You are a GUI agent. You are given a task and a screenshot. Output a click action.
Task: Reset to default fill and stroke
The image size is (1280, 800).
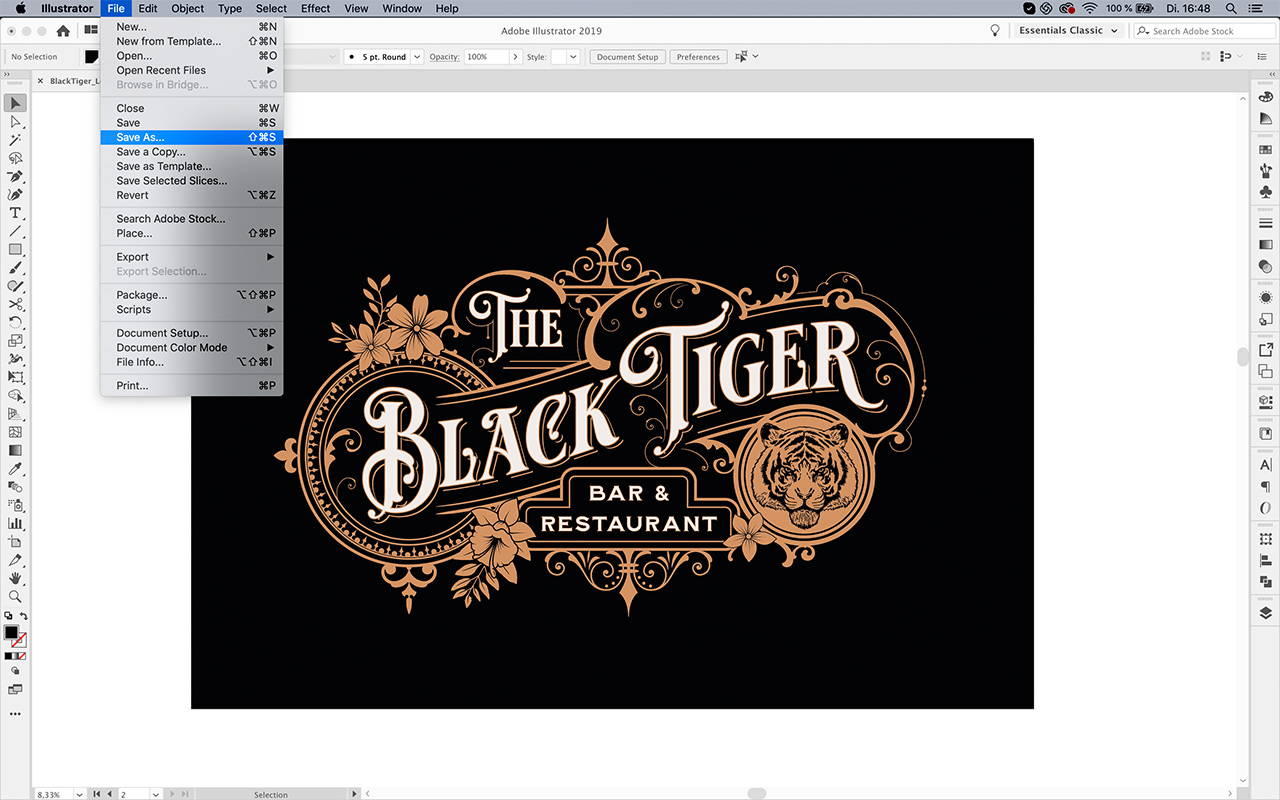click(x=8, y=616)
